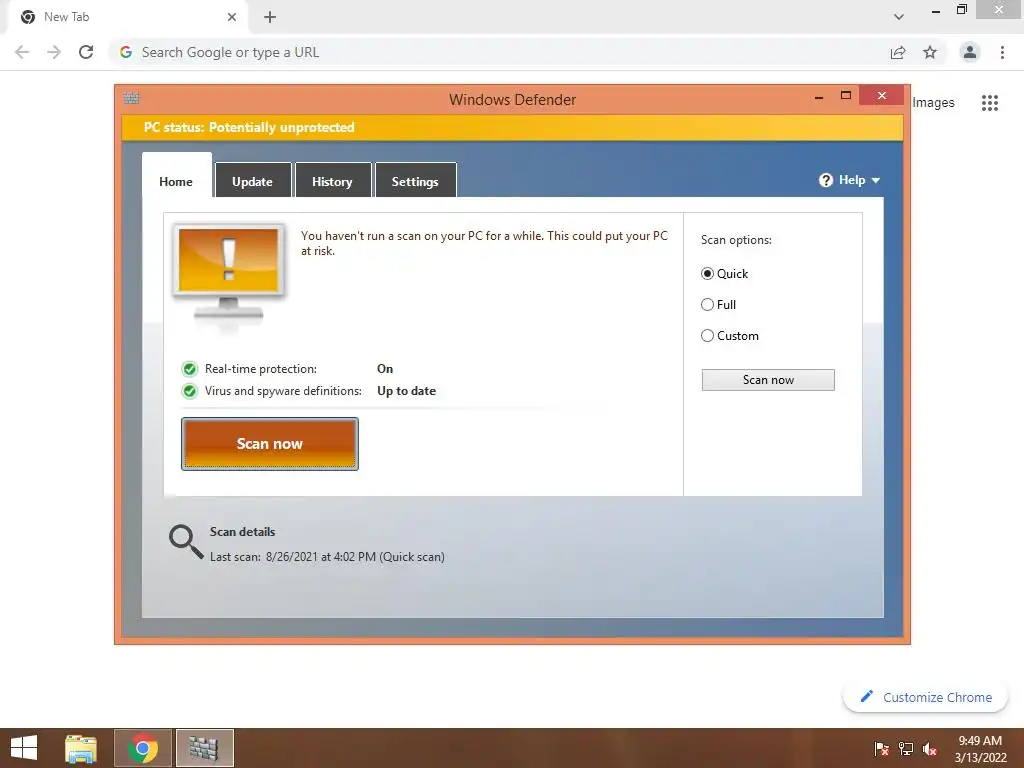Viewport: 1024px width, 768px height.
Task: Open Chrome three-dot menu
Action: (x=1002, y=52)
